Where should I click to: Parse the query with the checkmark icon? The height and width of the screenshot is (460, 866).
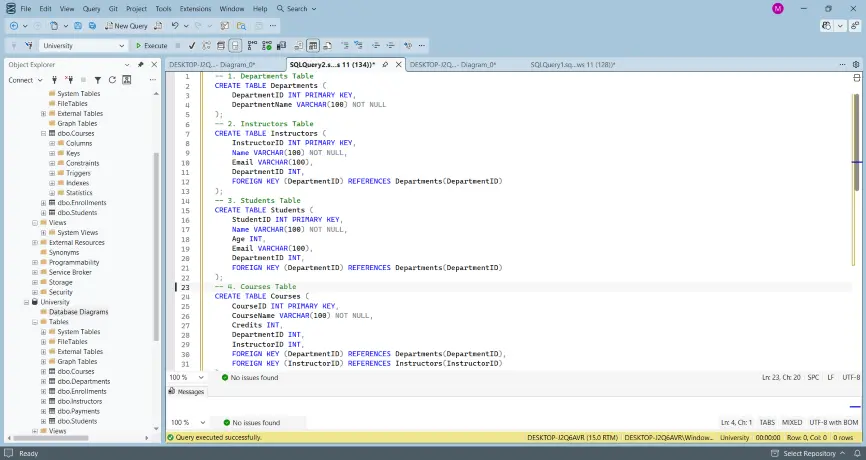tap(192, 46)
